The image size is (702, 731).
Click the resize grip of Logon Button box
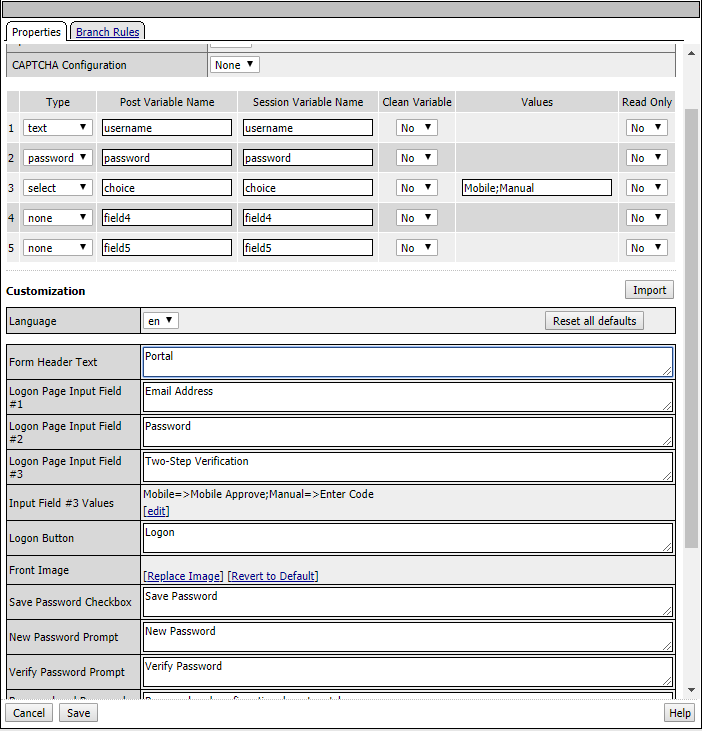(x=667, y=547)
